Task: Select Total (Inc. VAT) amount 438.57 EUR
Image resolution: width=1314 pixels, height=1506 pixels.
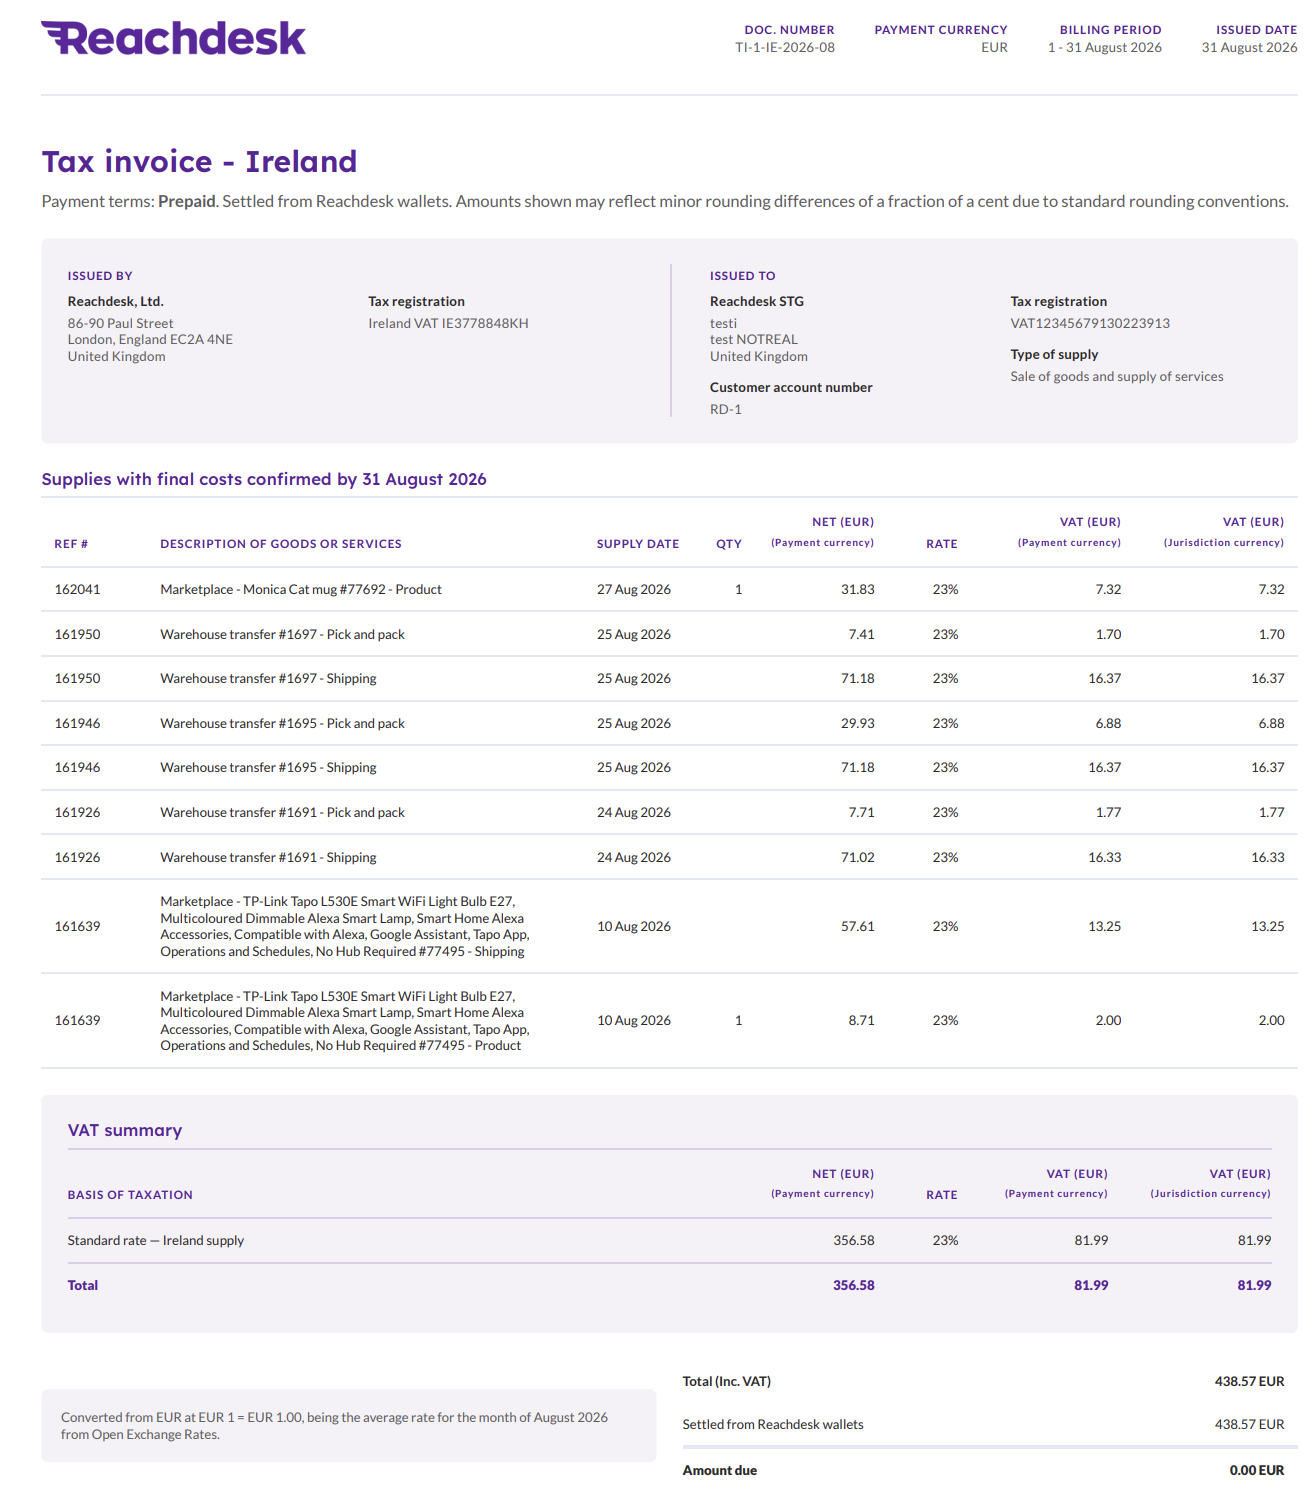Action: tap(1250, 1381)
